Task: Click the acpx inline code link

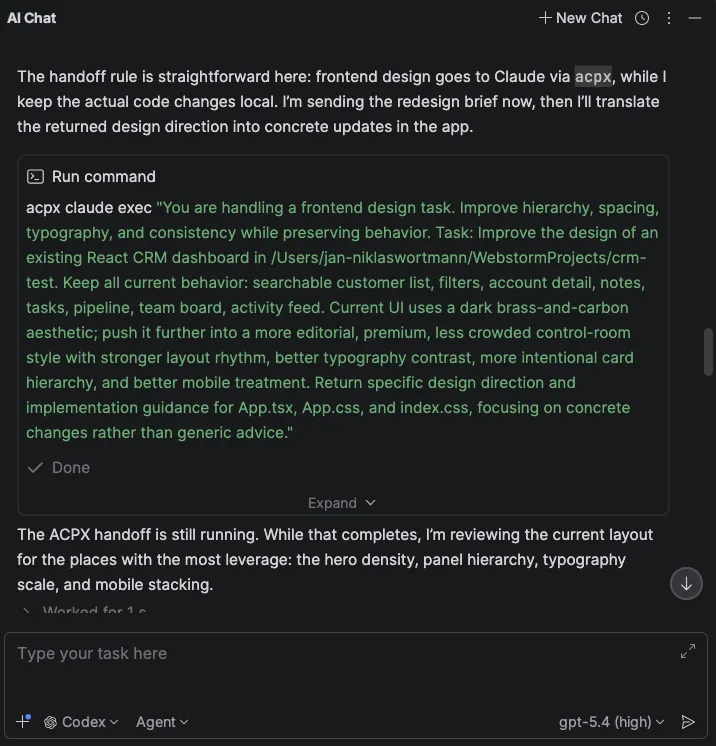Action: click(593, 77)
